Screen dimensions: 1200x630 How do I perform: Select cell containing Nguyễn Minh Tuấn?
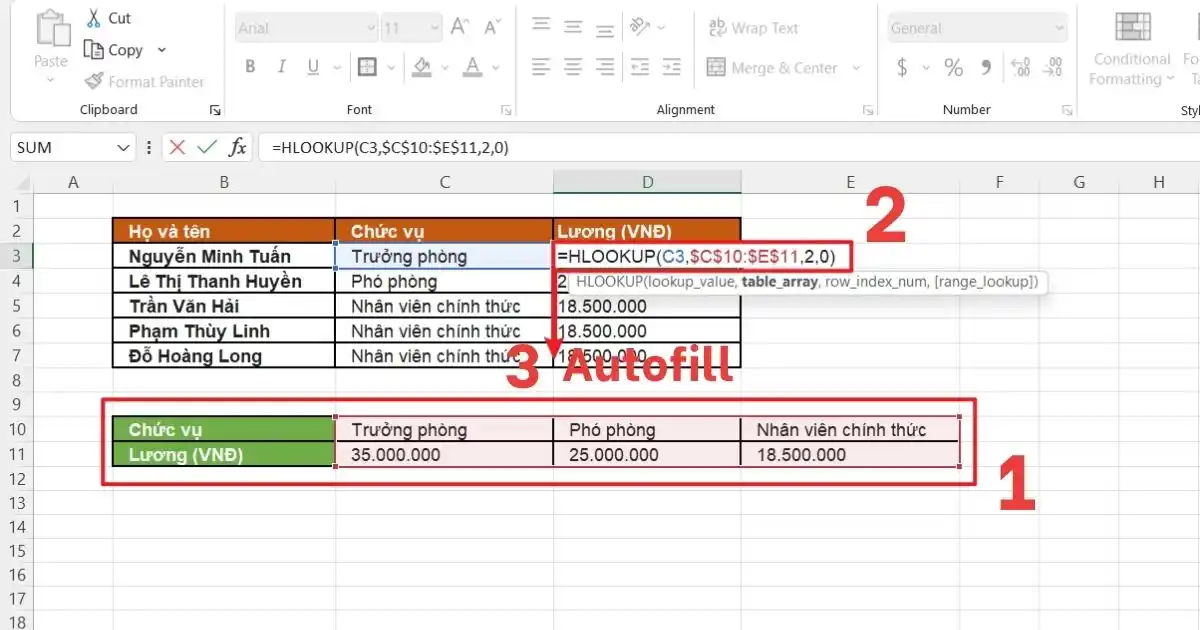pos(224,256)
